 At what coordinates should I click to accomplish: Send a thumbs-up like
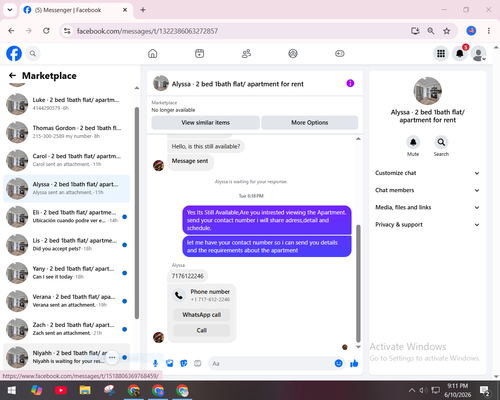click(x=354, y=363)
